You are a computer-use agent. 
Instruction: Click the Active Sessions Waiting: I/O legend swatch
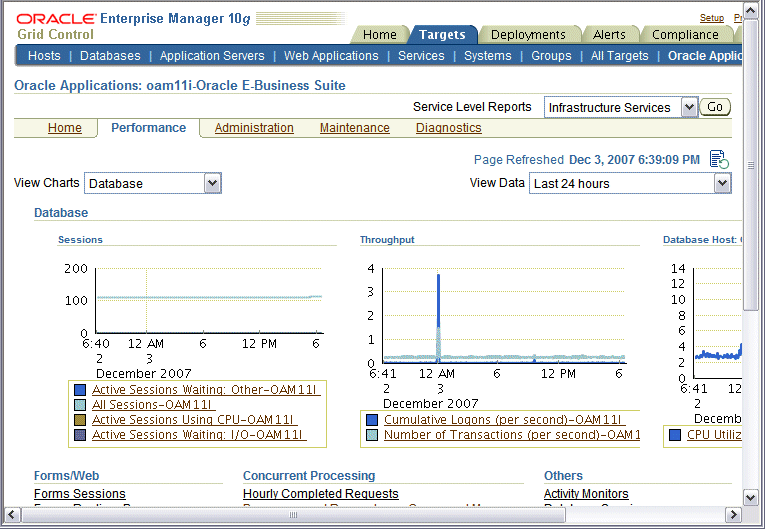click(80, 435)
